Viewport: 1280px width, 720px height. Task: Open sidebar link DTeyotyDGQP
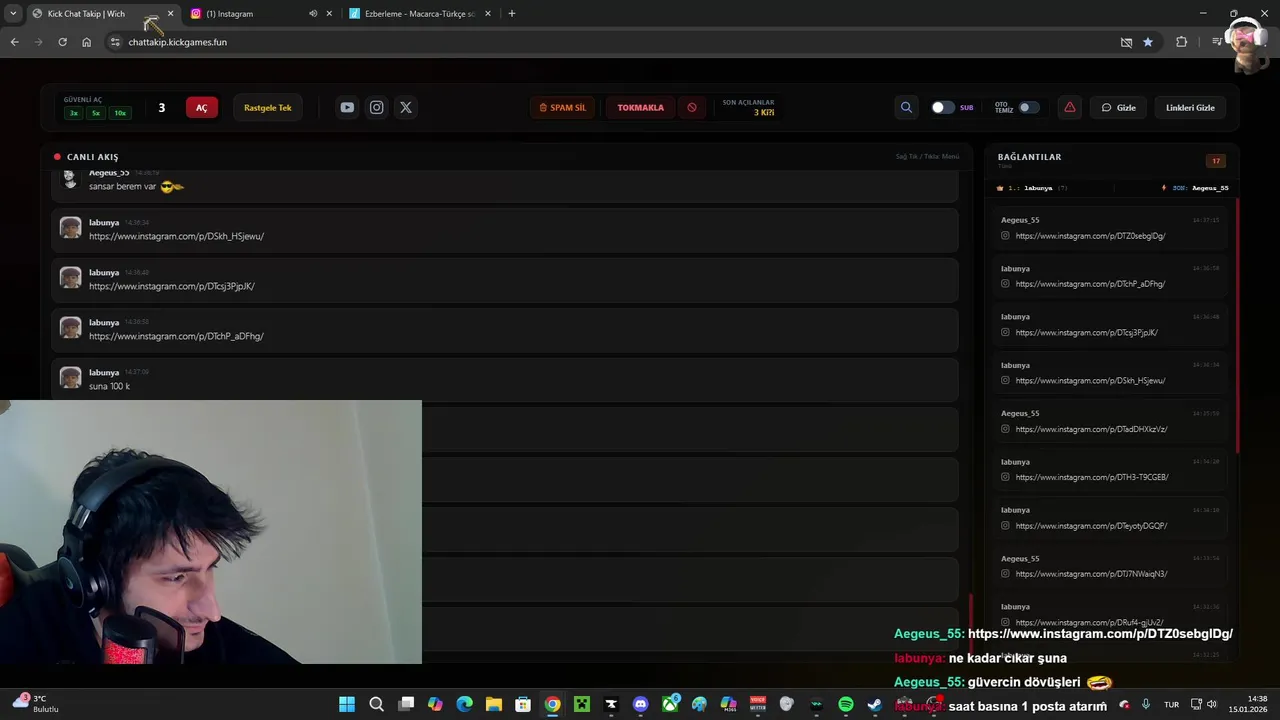click(x=1091, y=526)
